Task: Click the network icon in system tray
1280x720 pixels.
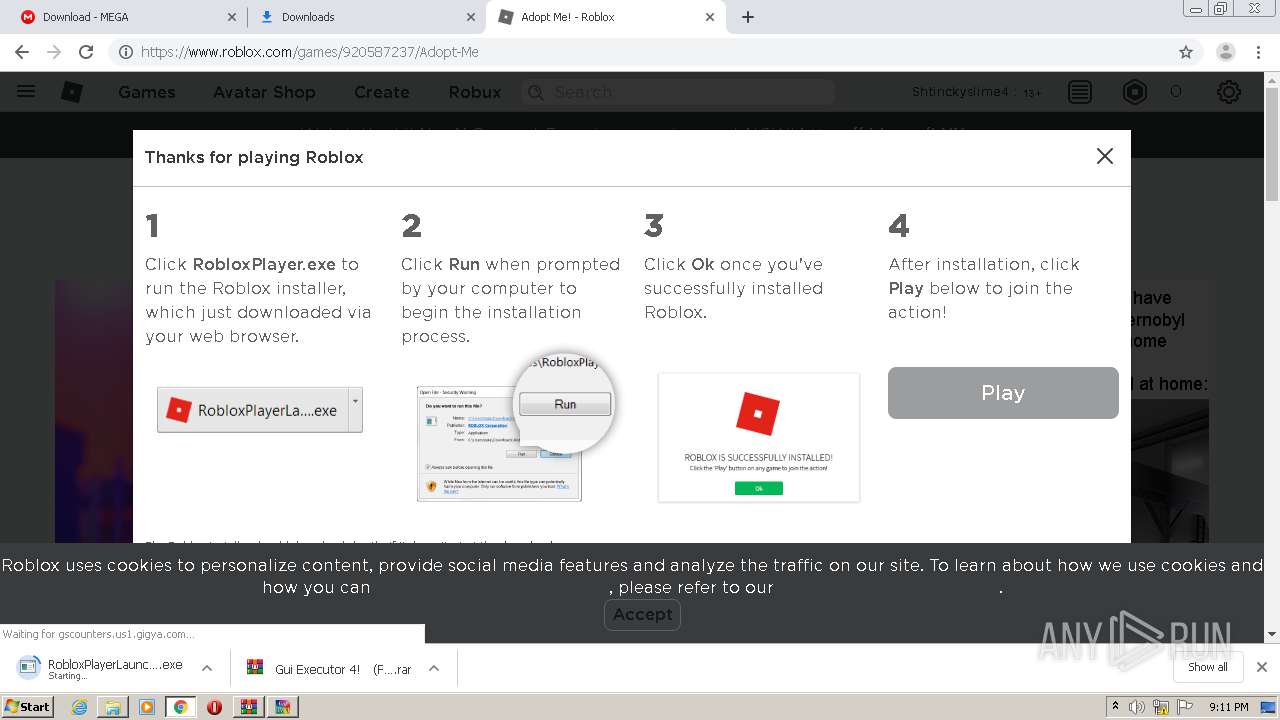Action: pos(1160,707)
